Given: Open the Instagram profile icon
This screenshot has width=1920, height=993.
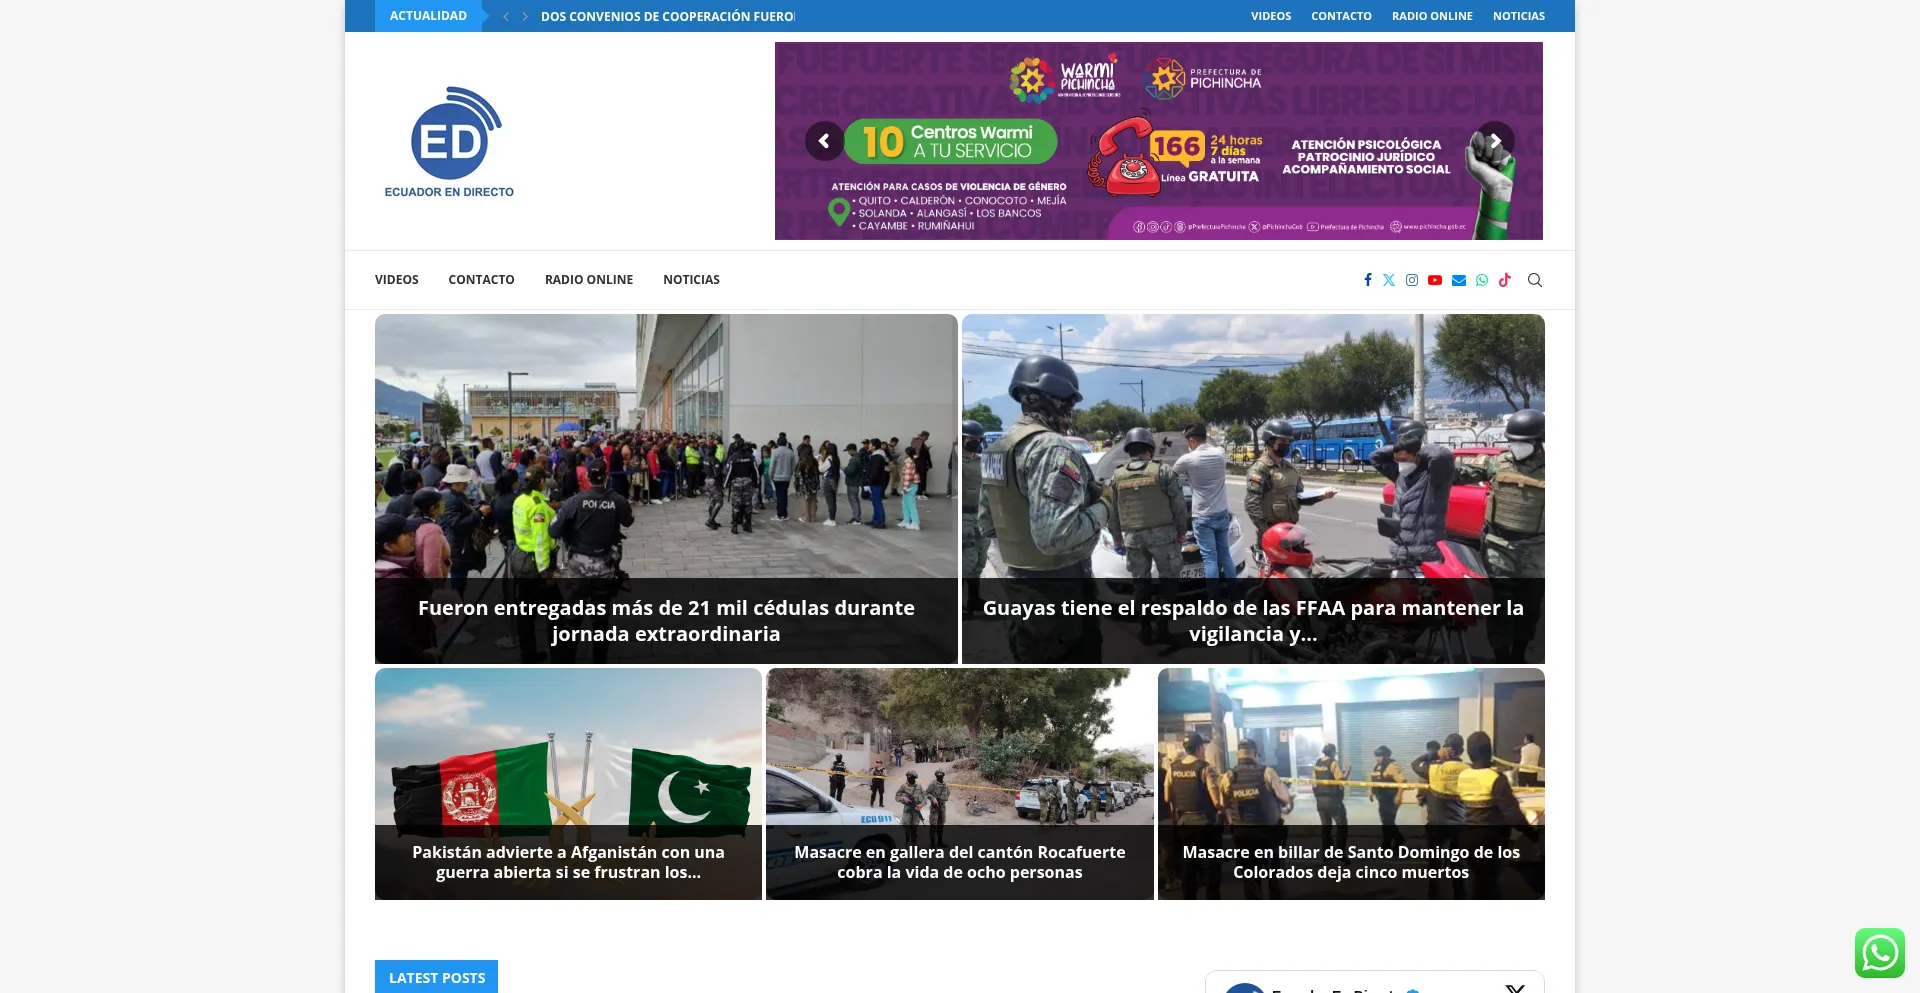Looking at the screenshot, I should [1412, 280].
